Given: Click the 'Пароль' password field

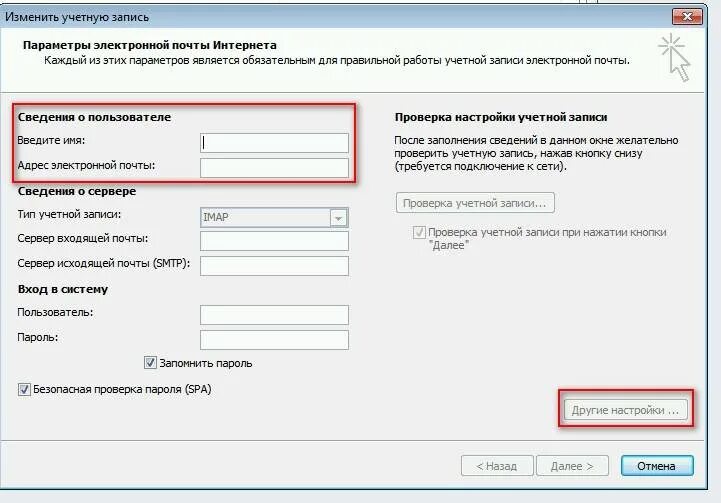Looking at the screenshot, I should click(274, 340).
